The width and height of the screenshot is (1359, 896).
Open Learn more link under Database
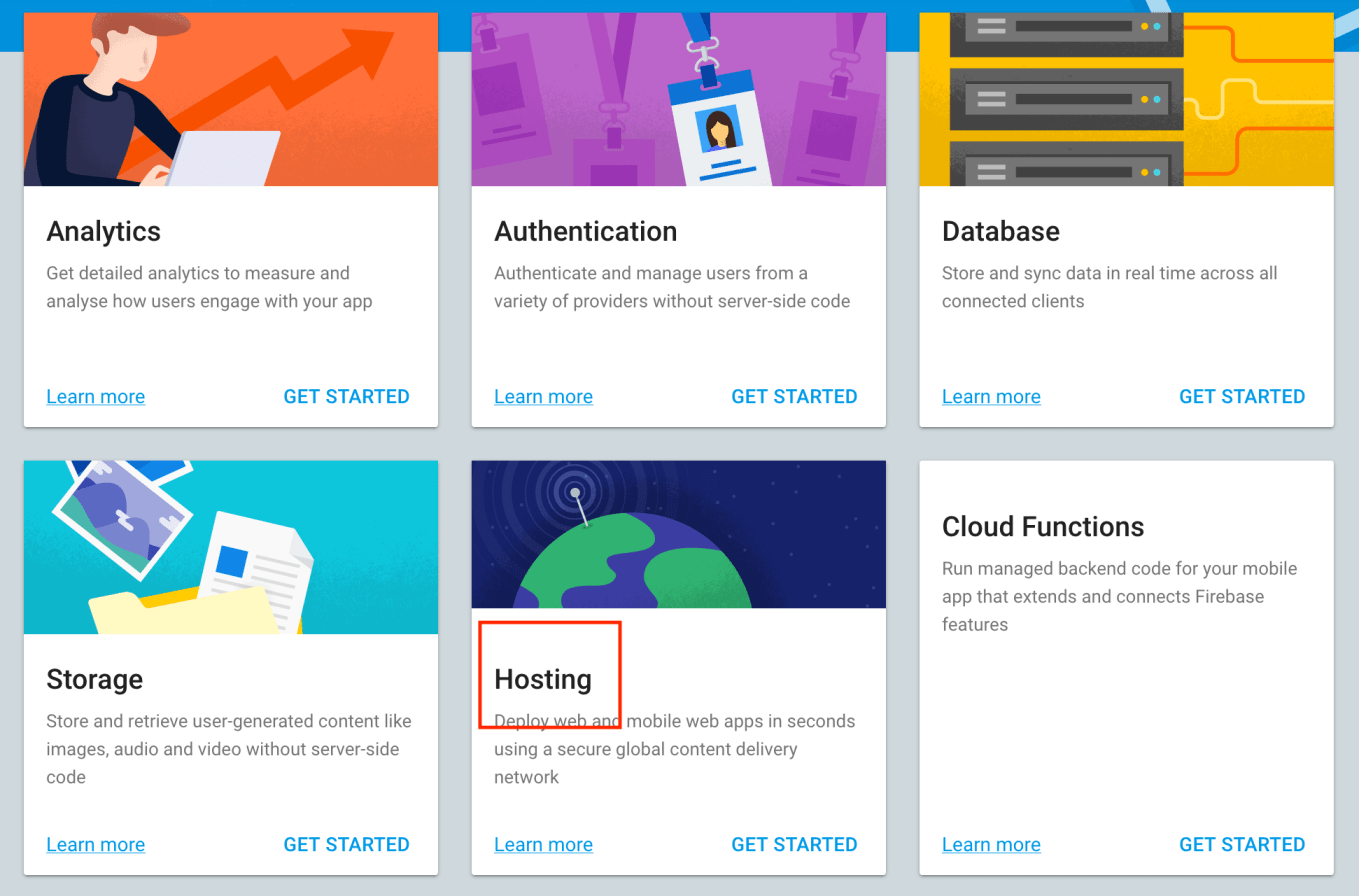point(991,397)
